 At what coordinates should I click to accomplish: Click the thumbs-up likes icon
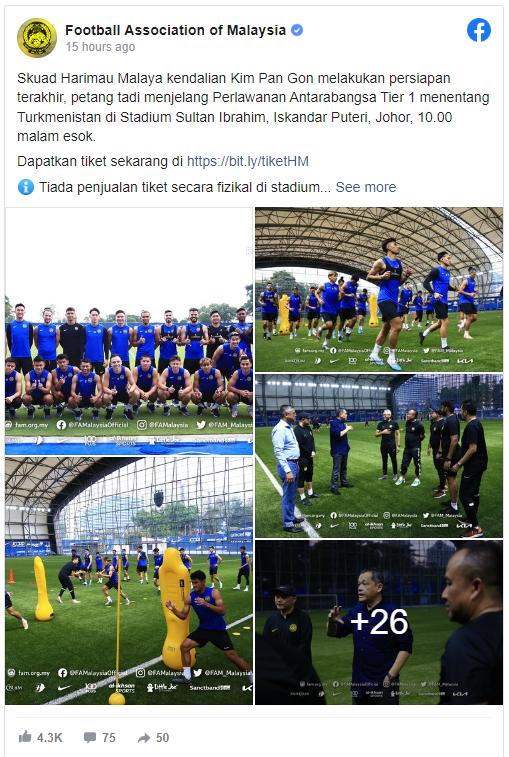click(x=25, y=737)
